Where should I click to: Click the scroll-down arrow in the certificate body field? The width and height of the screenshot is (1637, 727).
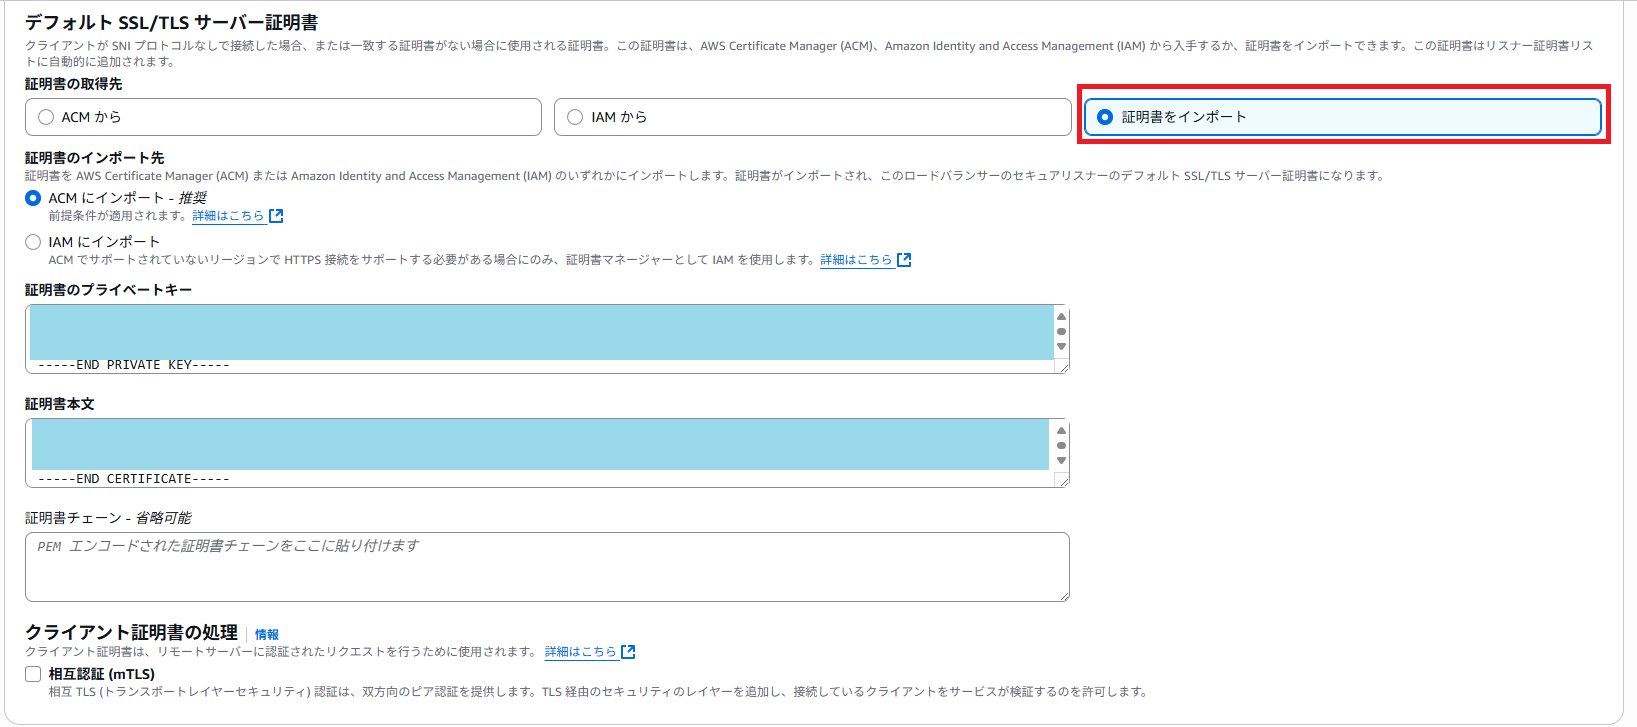point(1061,461)
